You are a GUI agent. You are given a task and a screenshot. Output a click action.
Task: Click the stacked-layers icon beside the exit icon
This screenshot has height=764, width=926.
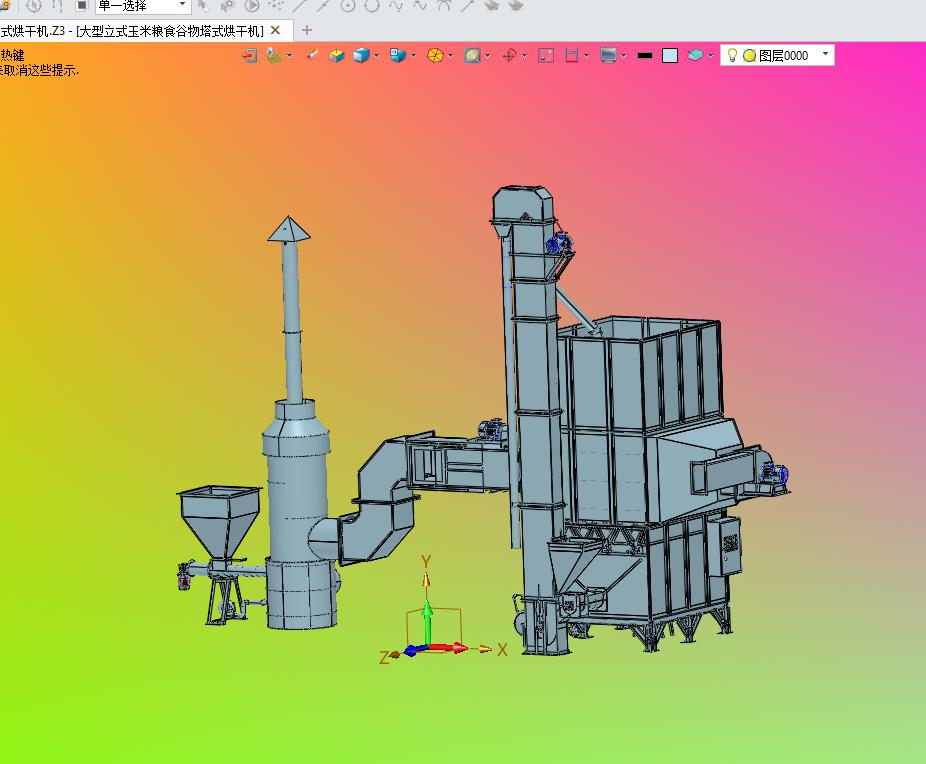273,55
